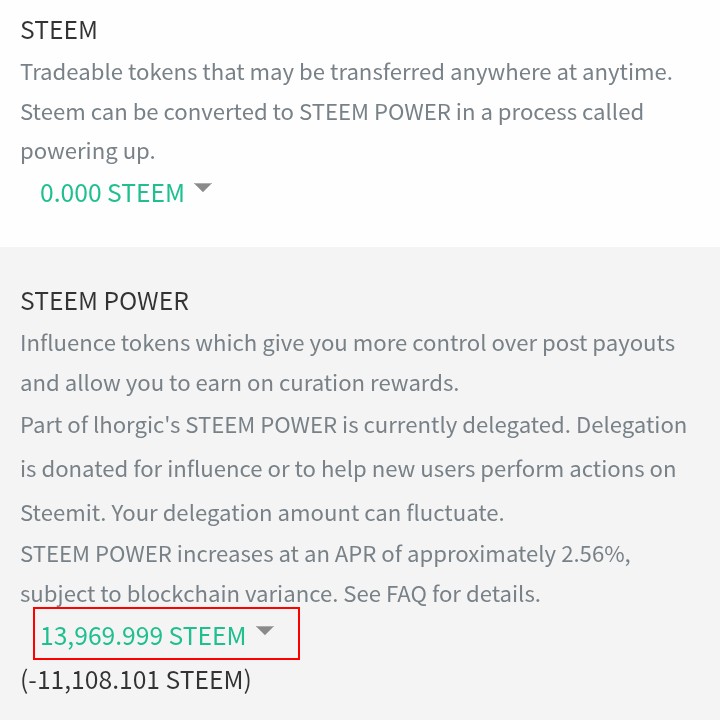Expand the 13,969.999 STEEM power menu
The width and height of the screenshot is (720, 720).
(143, 636)
